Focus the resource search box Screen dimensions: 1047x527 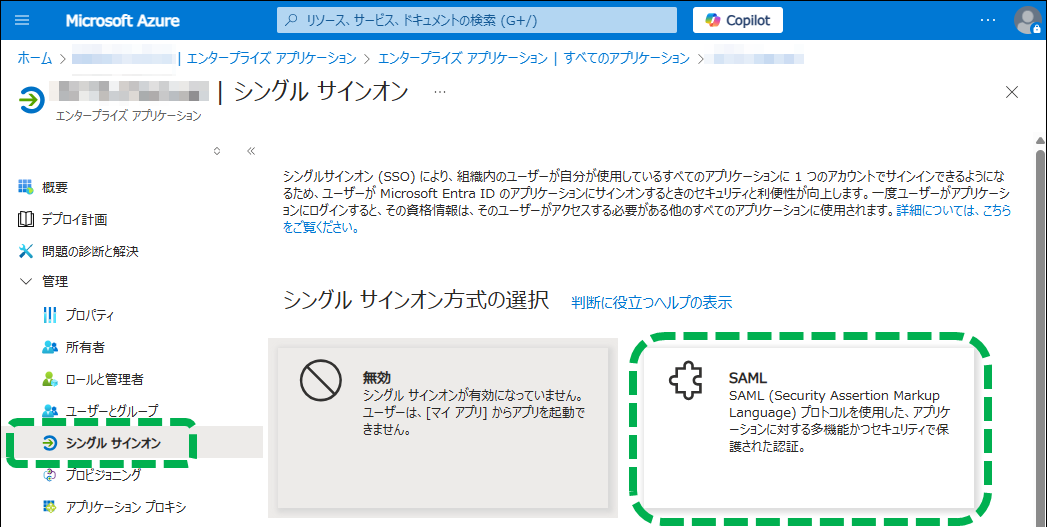point(477,20)
